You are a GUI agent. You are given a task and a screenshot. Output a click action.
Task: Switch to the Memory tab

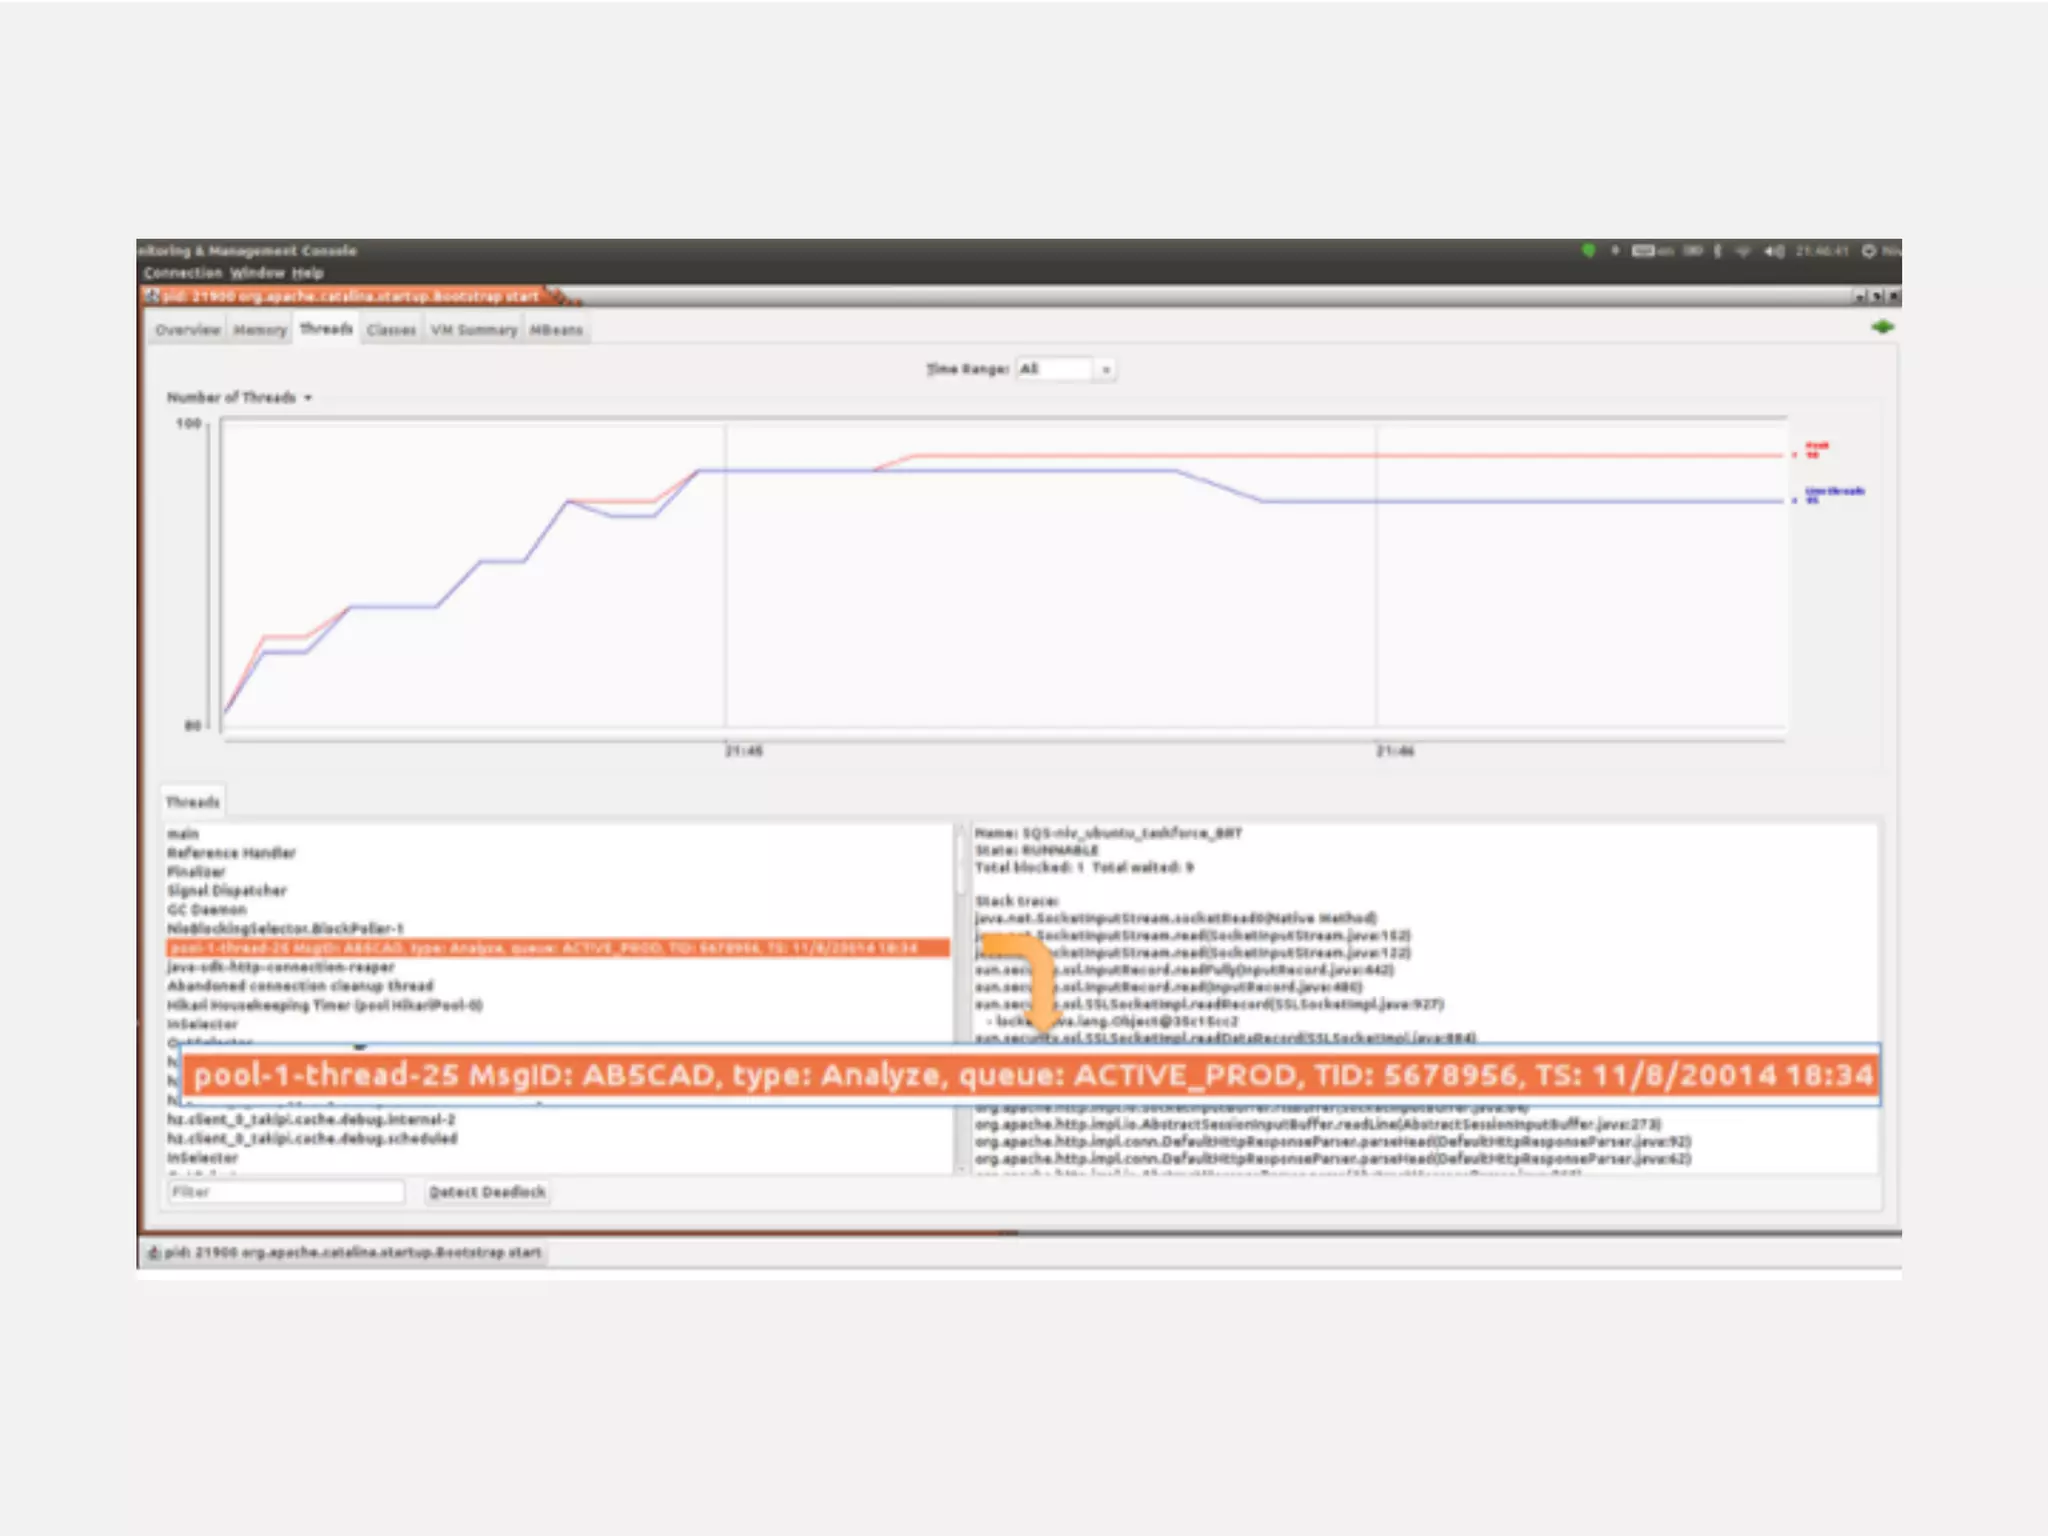260,330
